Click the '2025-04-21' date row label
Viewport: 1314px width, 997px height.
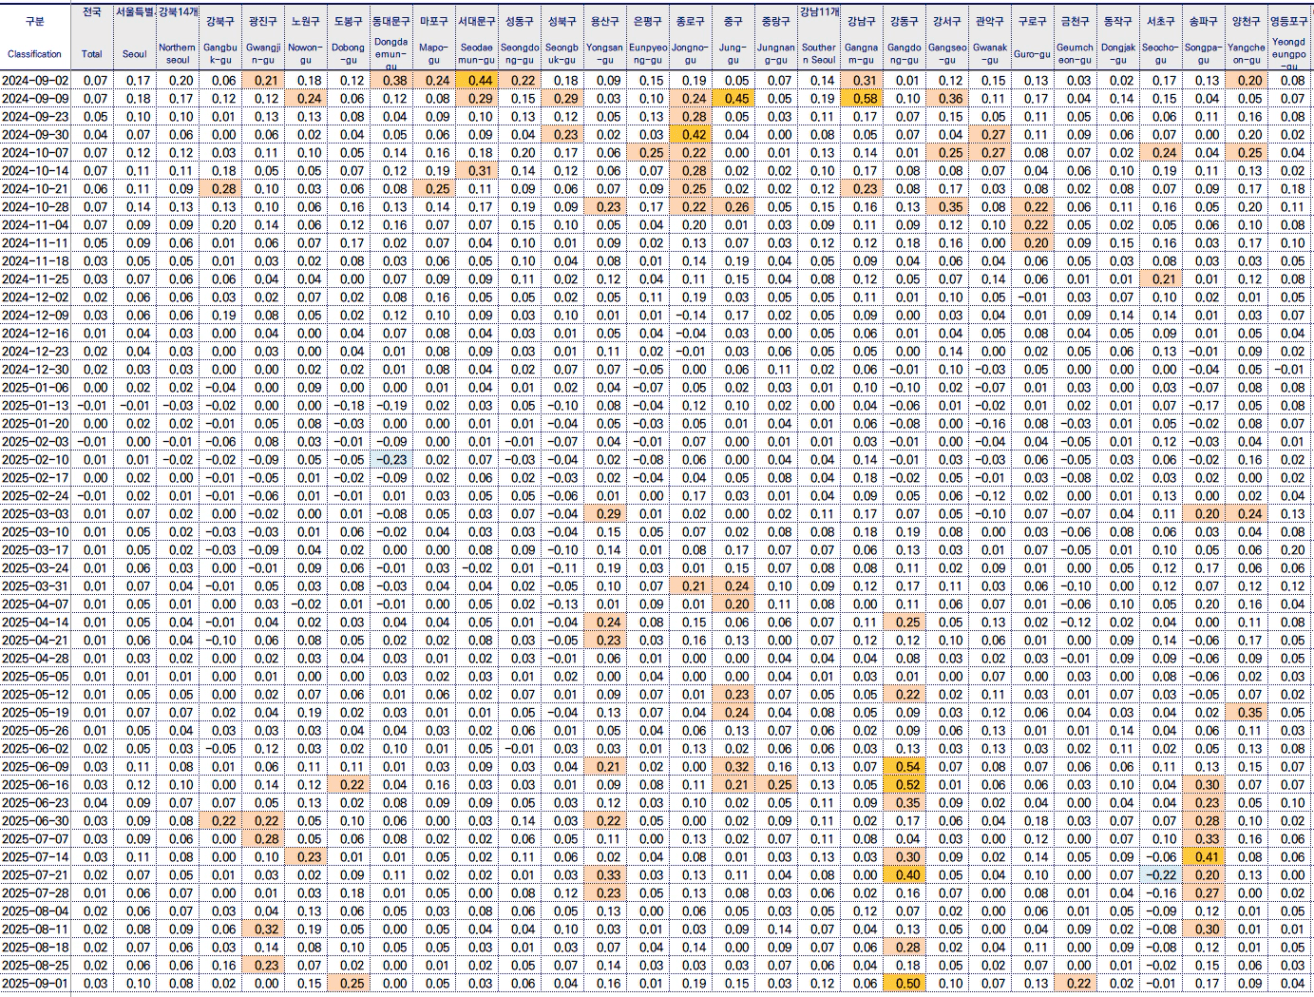click(34, 639)
